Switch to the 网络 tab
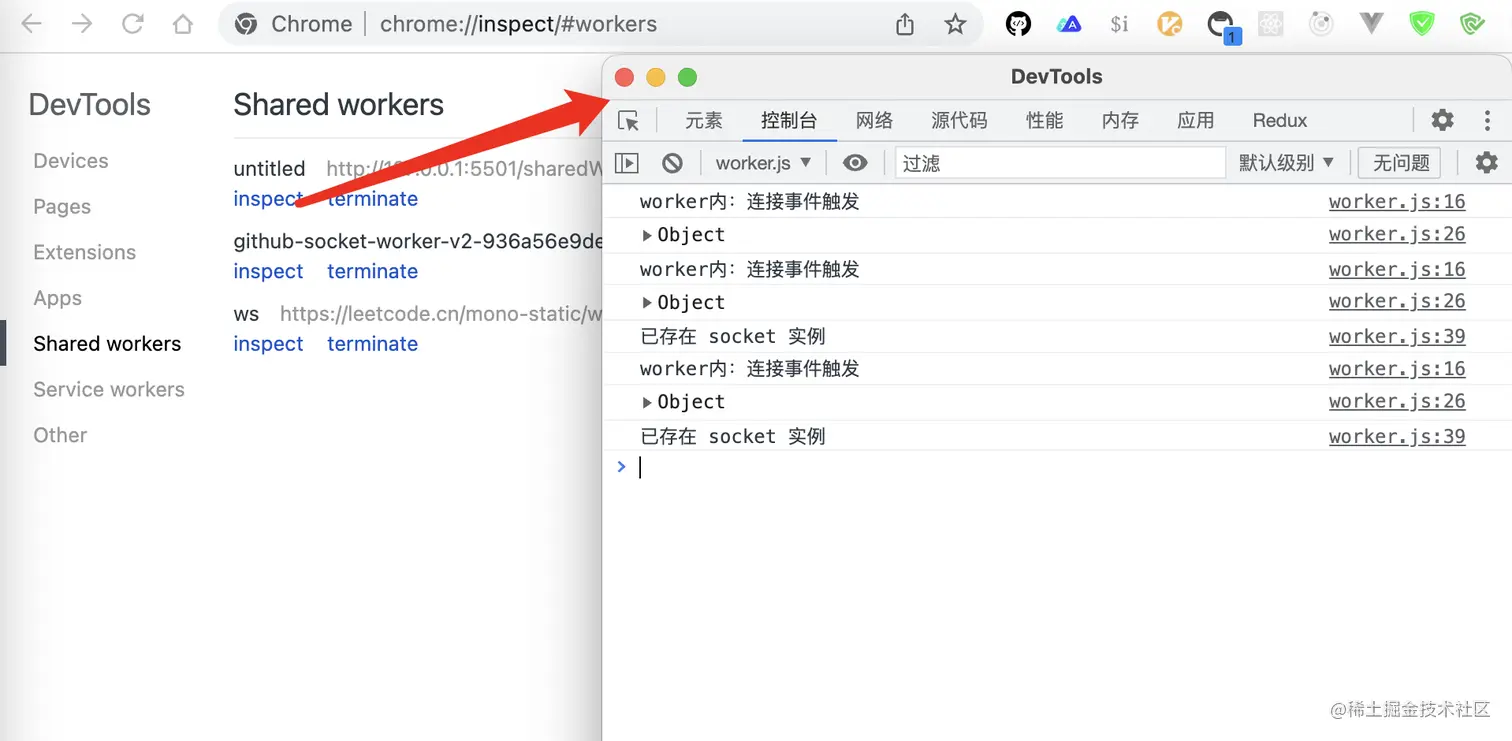 click(874, 120)
